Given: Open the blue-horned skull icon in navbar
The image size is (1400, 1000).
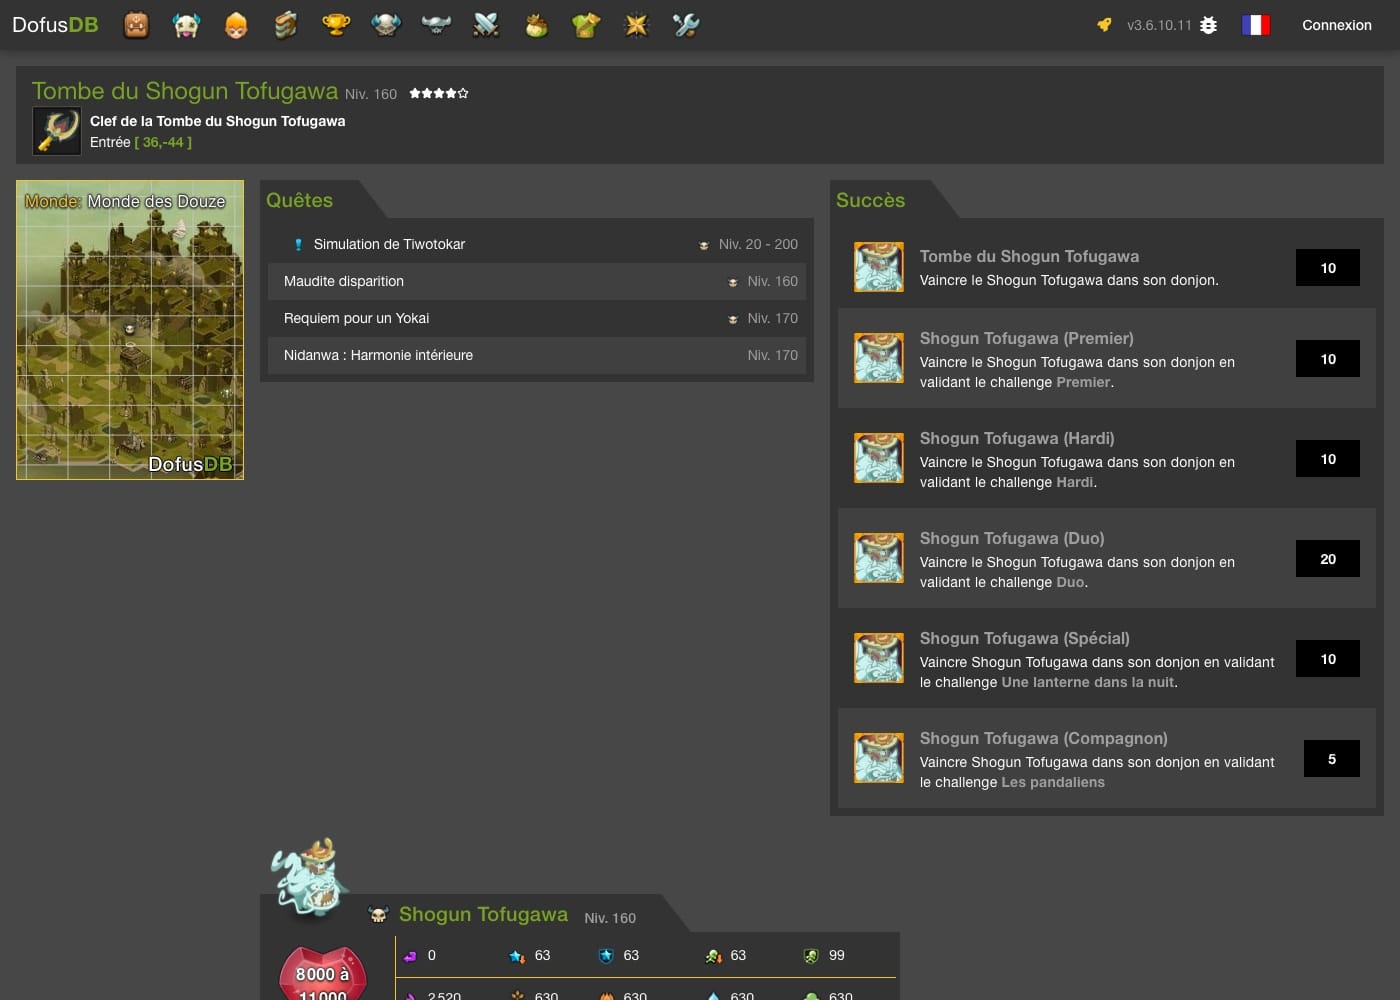Looking at the screenshot, I should click(386, 25).
